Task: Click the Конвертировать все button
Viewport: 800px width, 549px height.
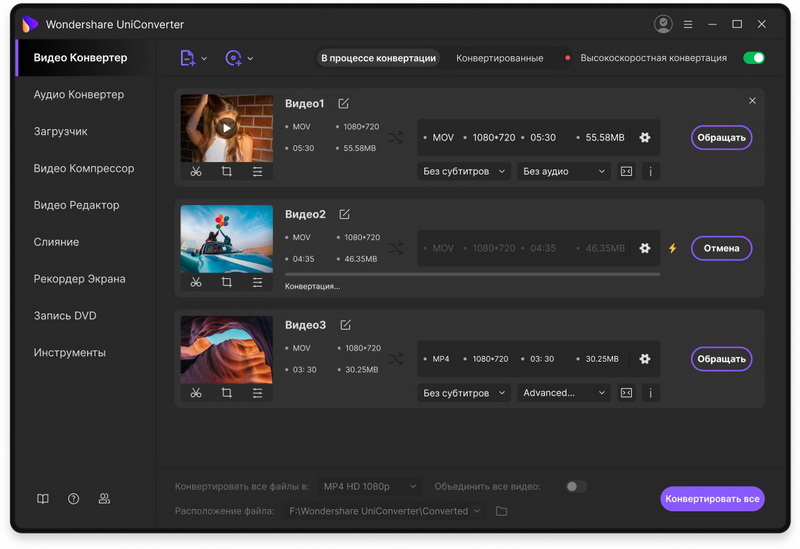Action: coord(712,499)
